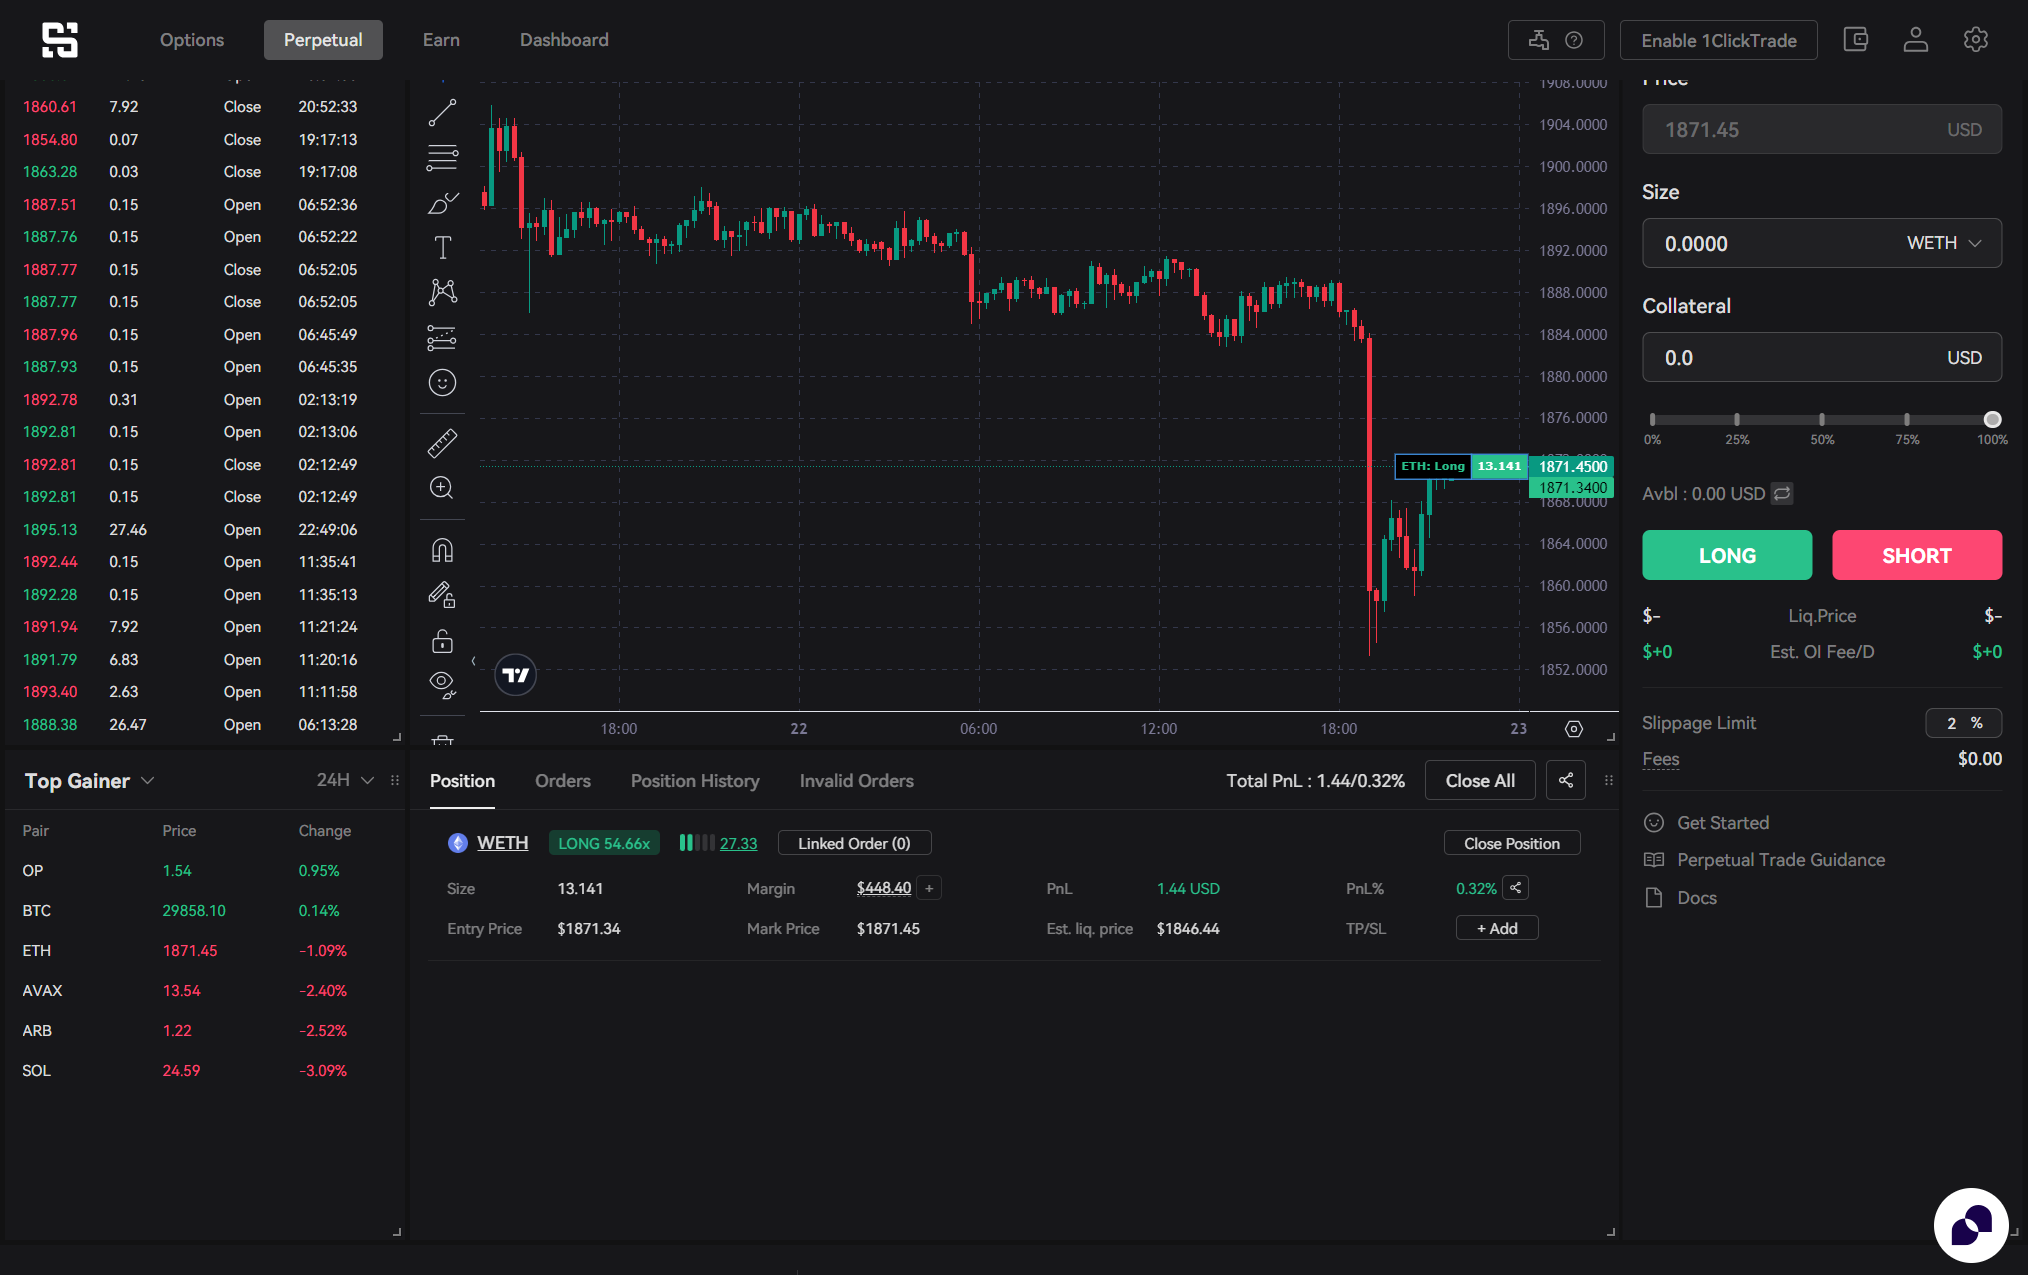Viewport: 2028px width, 1275px height.
Task: Expand the Top Gainer dropdown
Action: click(89, 781)
